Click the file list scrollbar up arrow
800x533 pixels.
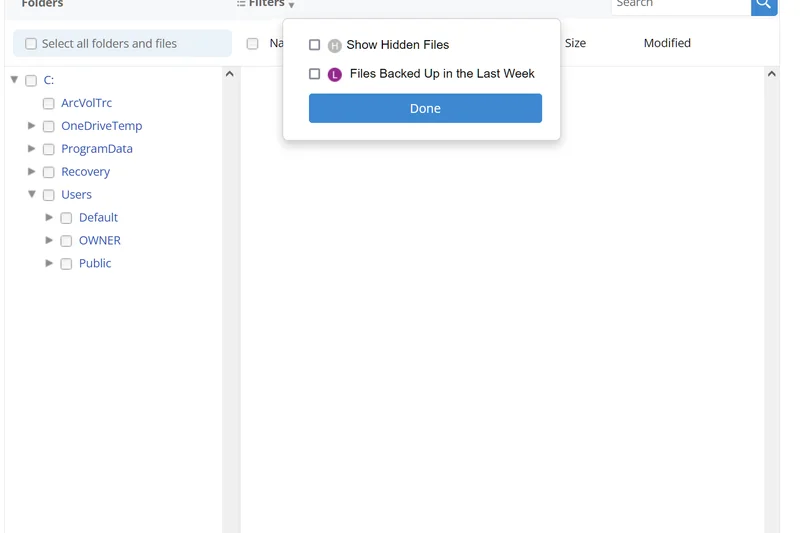pos(771,74)
